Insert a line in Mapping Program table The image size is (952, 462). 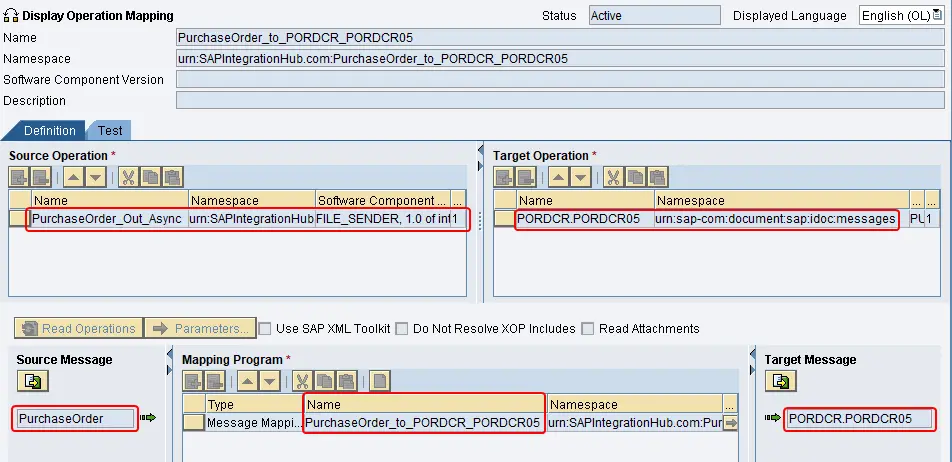[193, 381]
